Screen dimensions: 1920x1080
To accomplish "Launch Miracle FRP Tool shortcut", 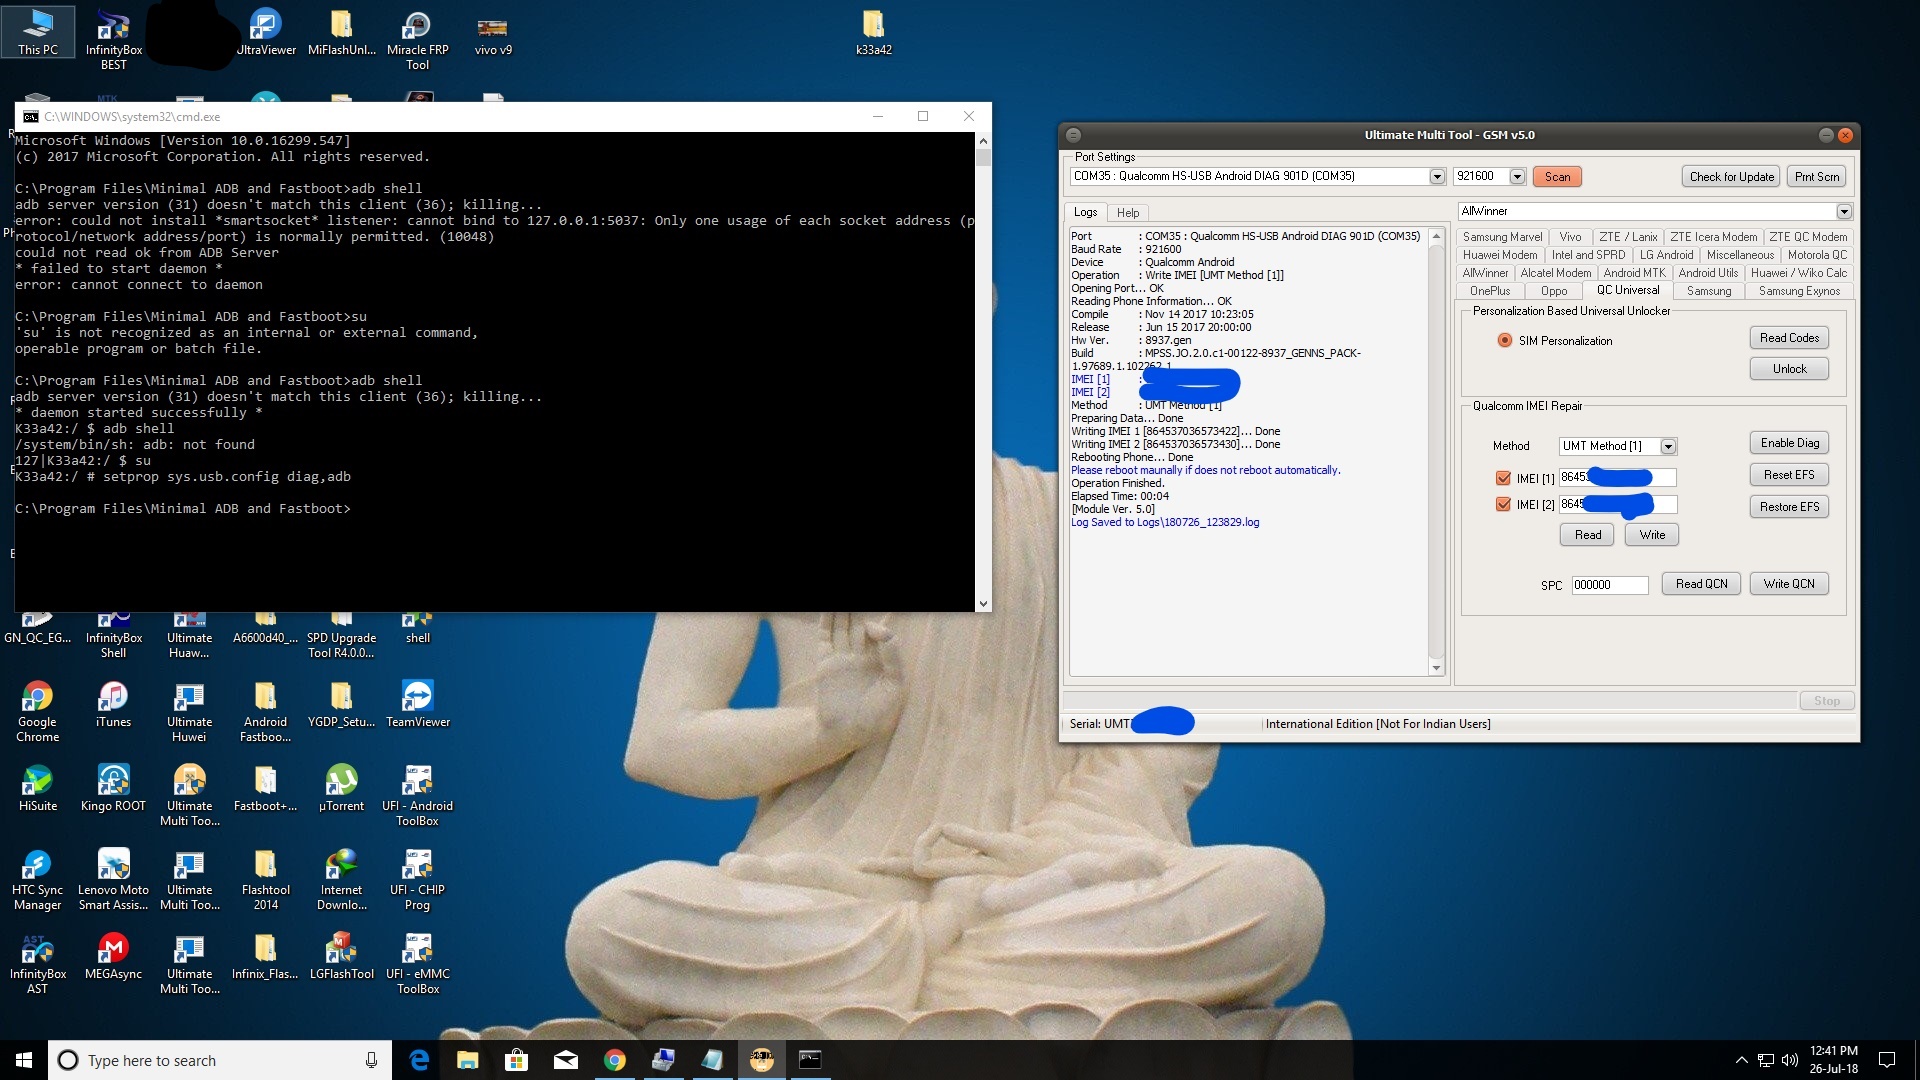I will coord(418,40).
